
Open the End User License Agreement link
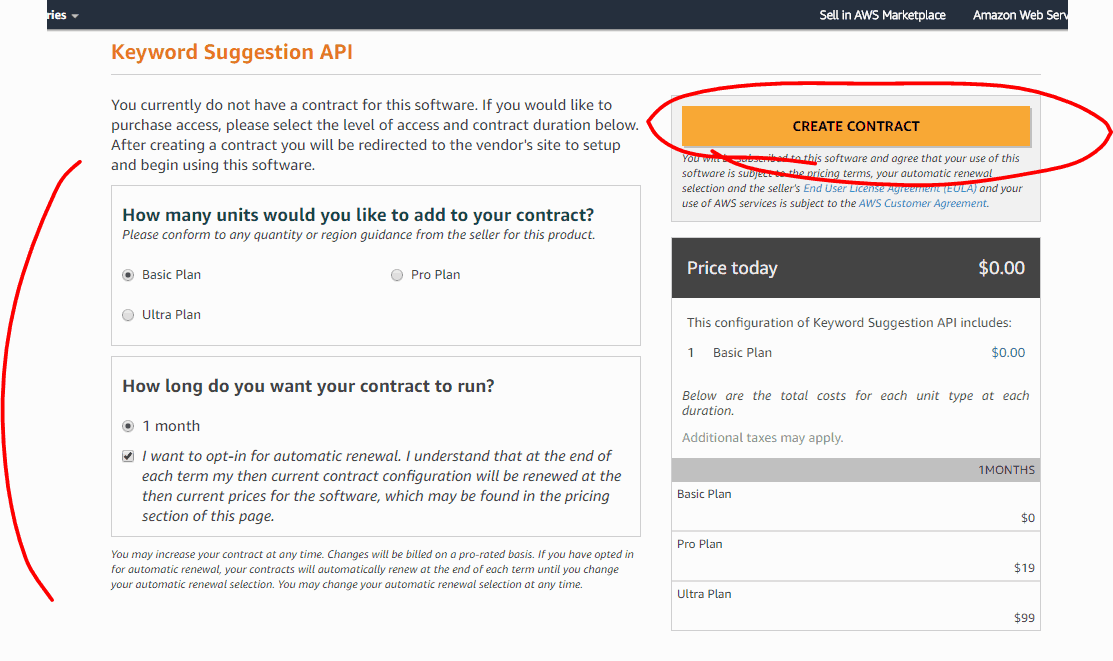click(x=889, y=188)
